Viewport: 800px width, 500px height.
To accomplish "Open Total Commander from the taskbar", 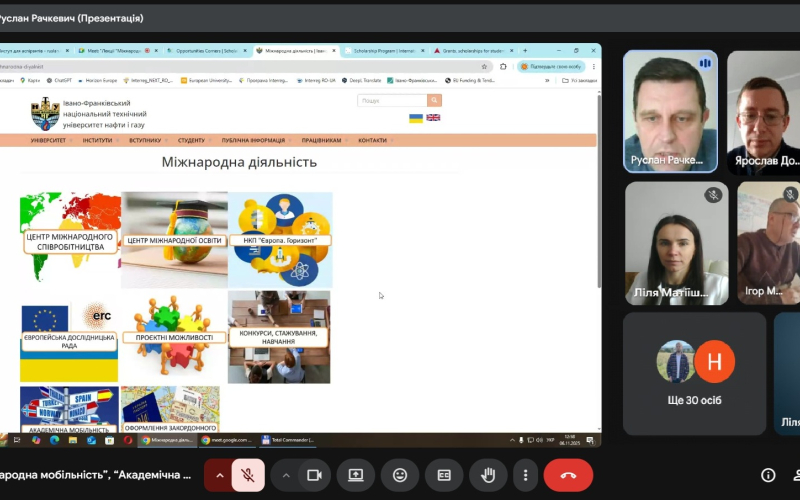I will (289, 439).
